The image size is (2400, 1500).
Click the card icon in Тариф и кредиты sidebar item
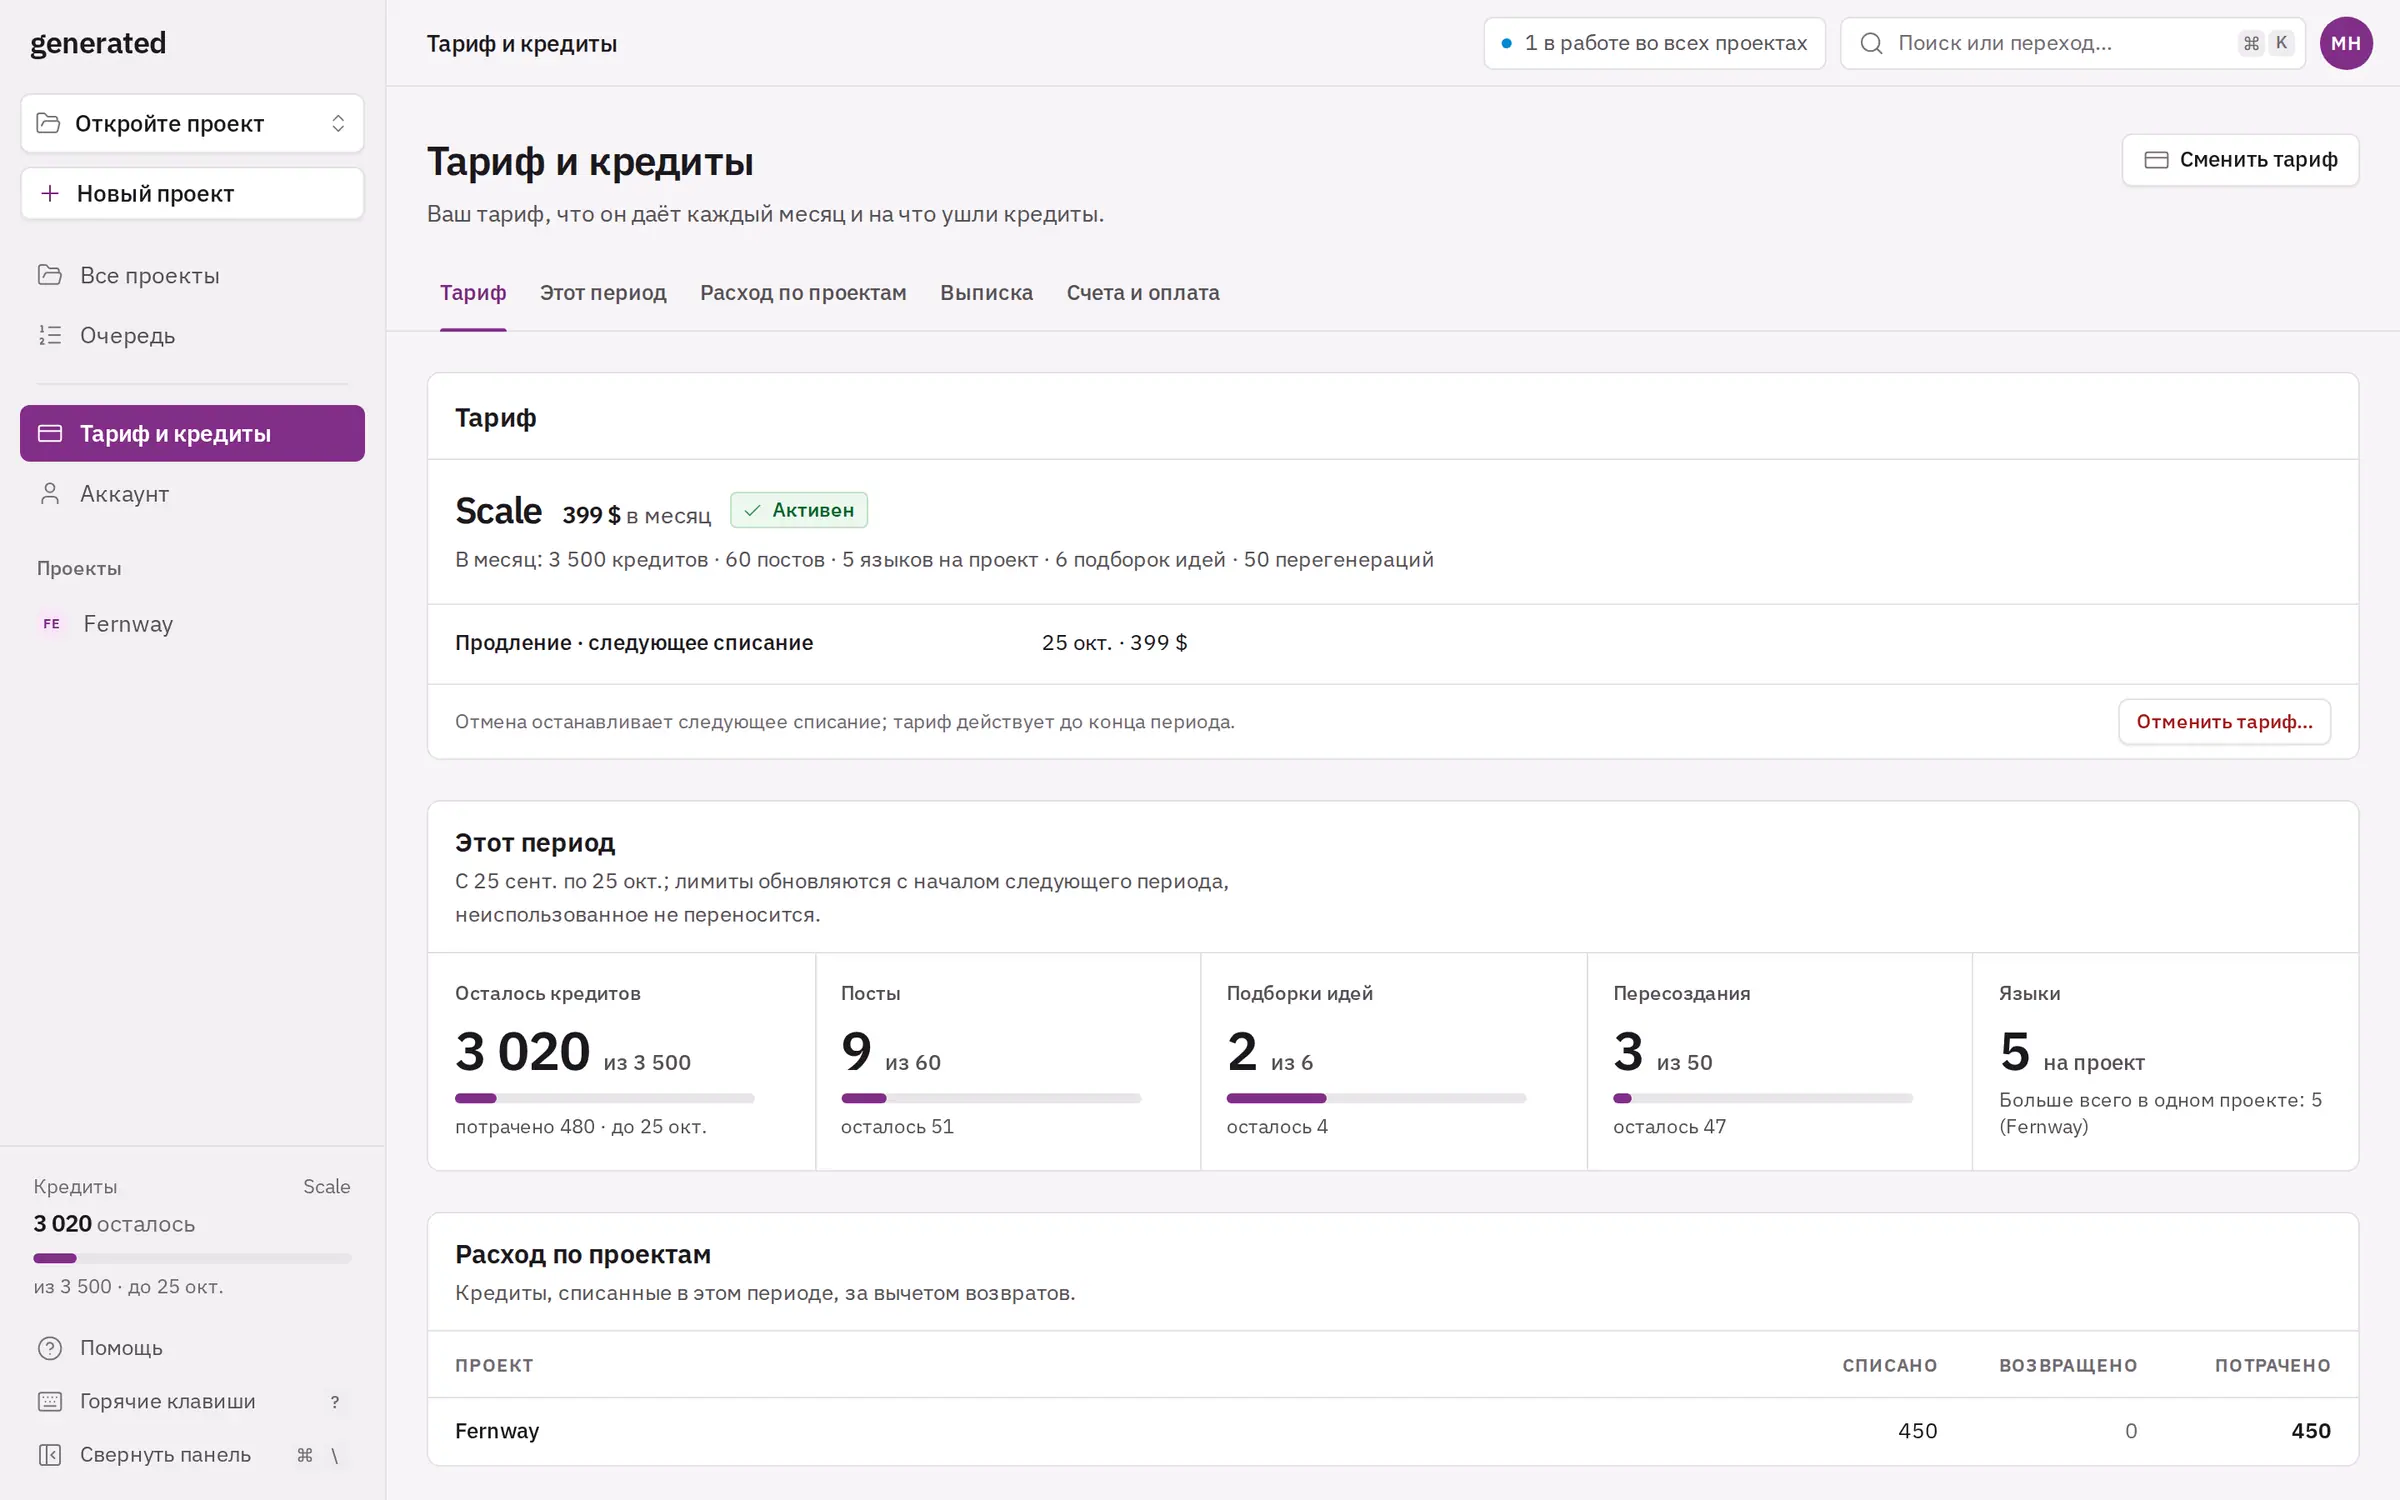click(50, 433)
